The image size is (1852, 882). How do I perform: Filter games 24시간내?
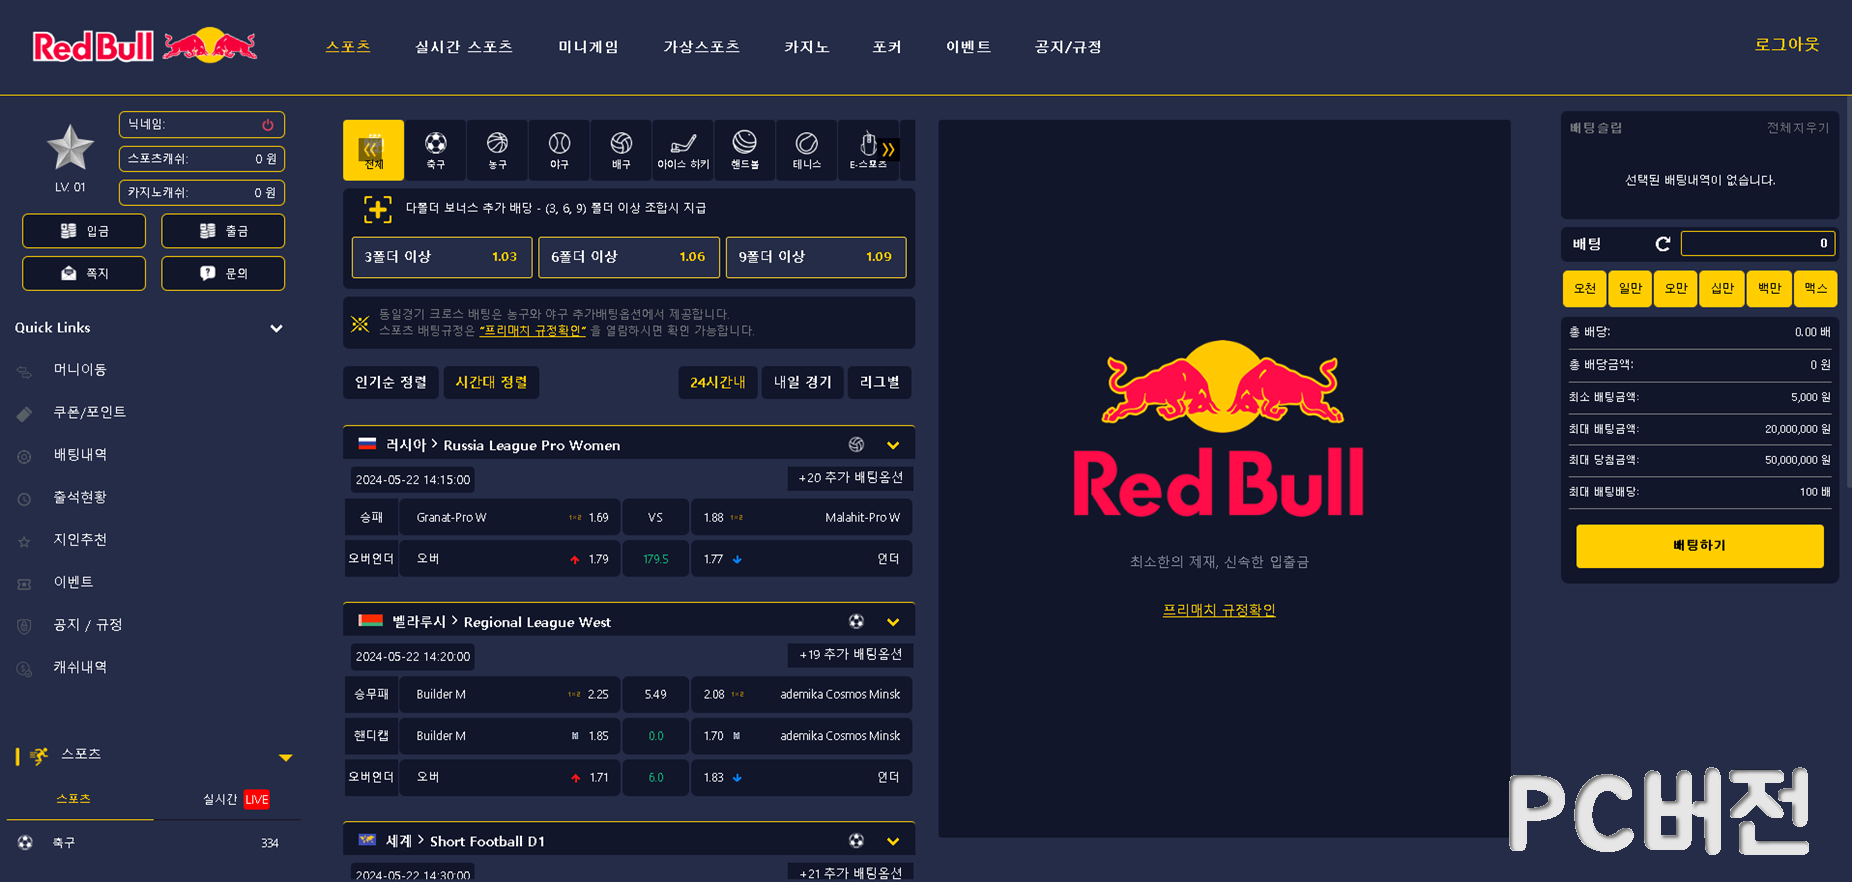tap(718, 382)
